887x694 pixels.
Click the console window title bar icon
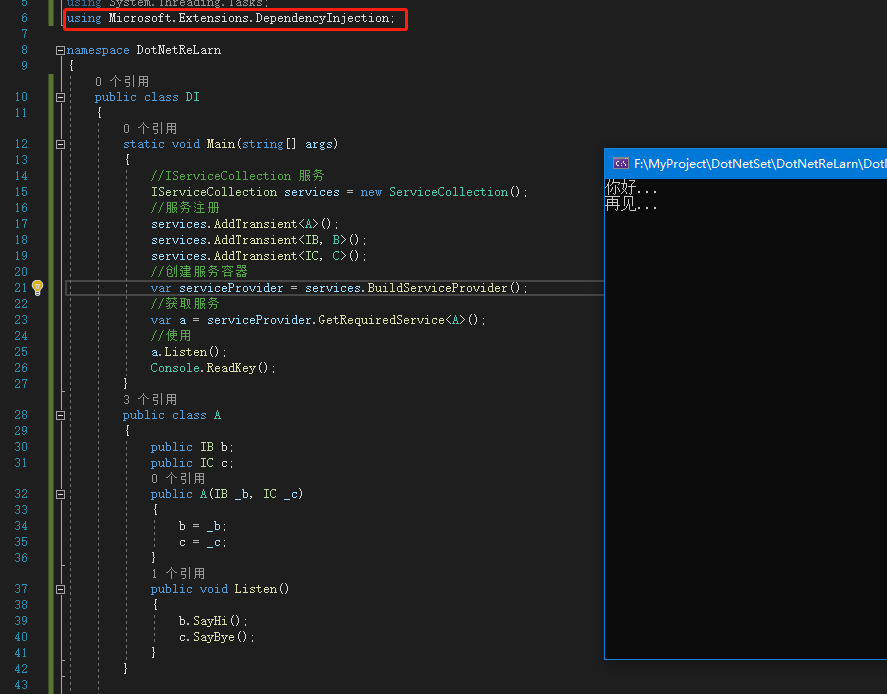tap(620, 163)
